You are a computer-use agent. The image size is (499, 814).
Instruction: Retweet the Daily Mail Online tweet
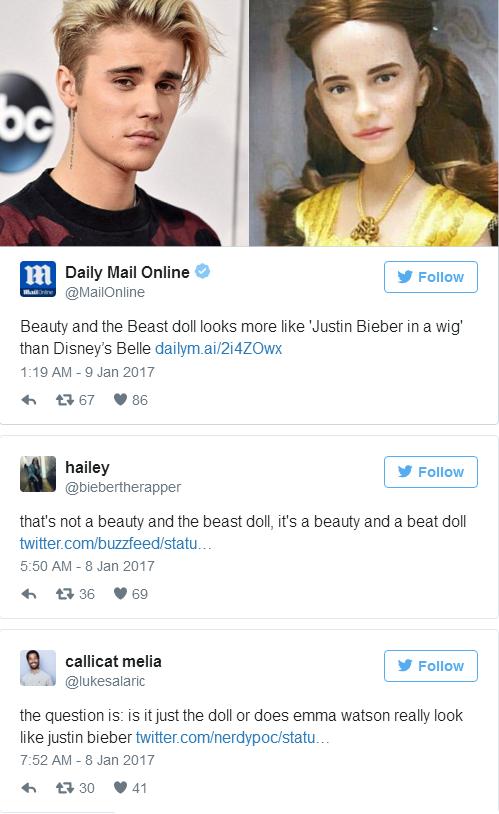pyautogui.click(x=64, y=400)
